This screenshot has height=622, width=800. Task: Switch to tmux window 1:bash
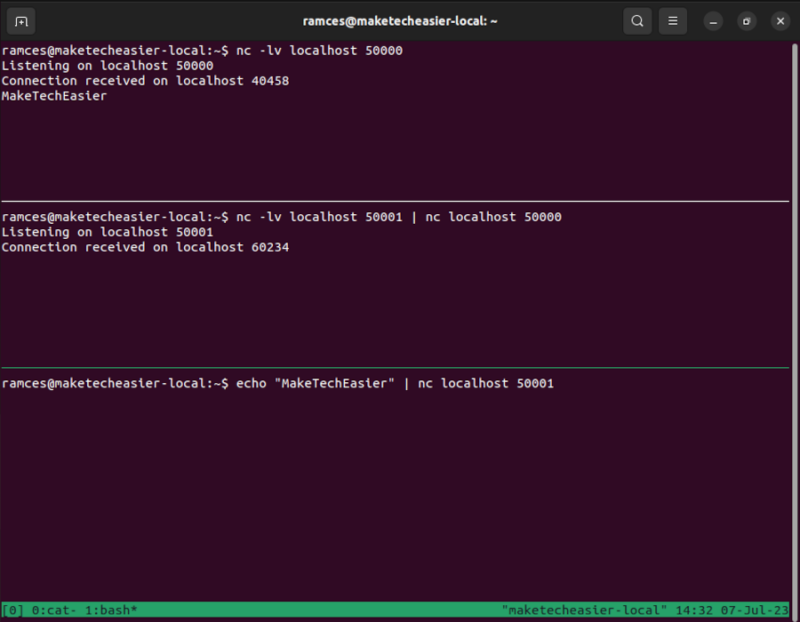pos(110,610)
